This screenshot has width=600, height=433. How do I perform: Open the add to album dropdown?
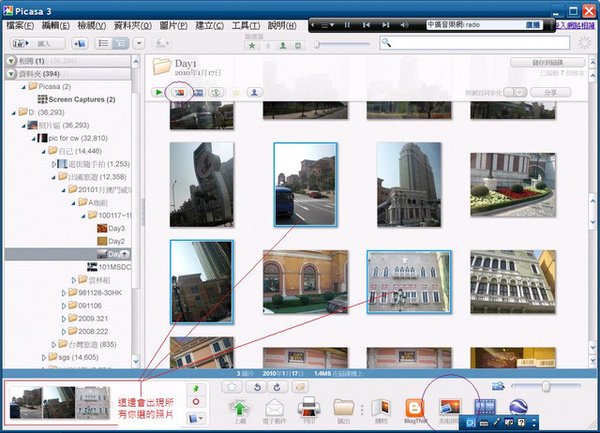(x=196, y=418)
